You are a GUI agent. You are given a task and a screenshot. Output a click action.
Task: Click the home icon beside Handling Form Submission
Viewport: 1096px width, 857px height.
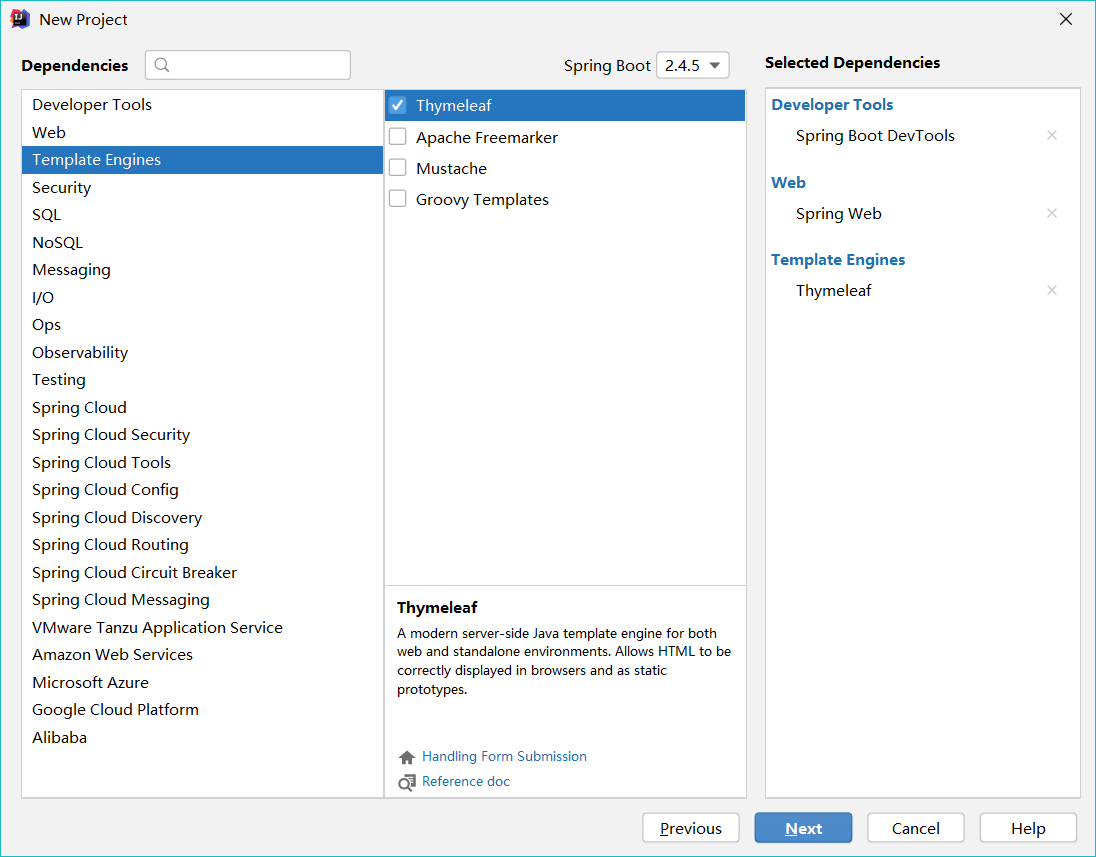pos(407,757)
